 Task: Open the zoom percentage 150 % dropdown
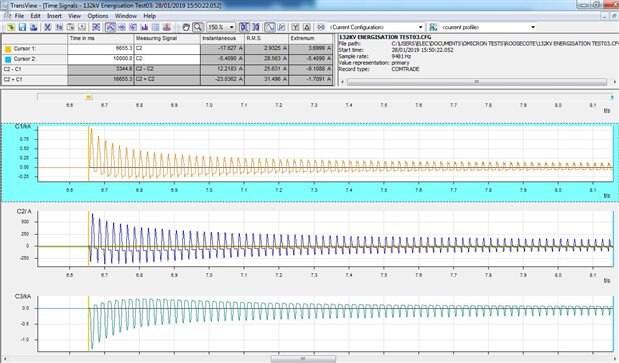point(232,27)
